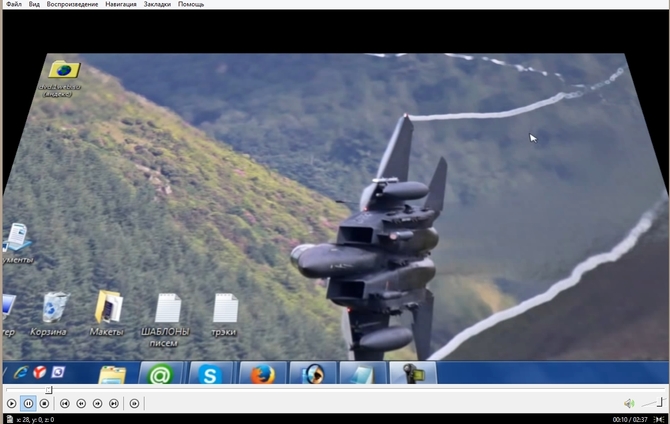Open the Файл menu
The height and width of the screenshot is (424, 670).
13,5
